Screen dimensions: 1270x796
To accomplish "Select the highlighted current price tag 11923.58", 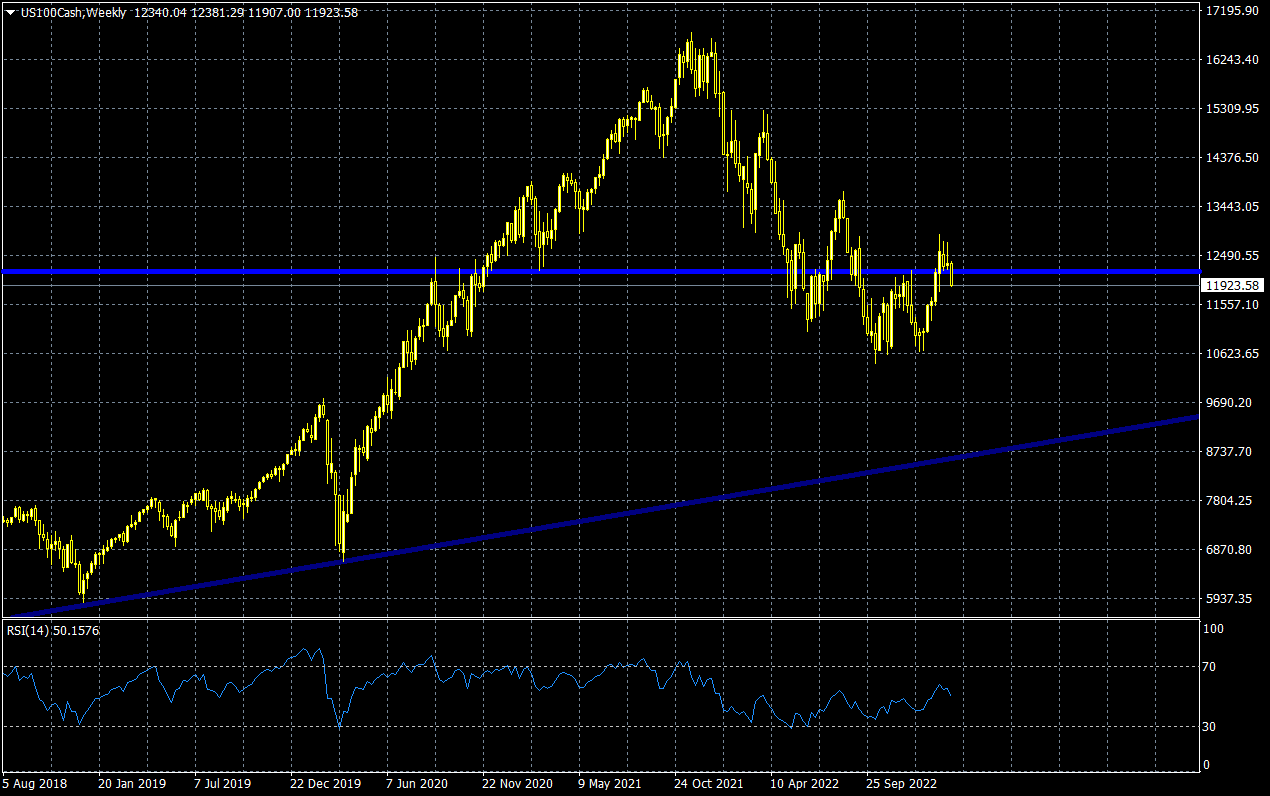I will click(x=1232, y=285).
